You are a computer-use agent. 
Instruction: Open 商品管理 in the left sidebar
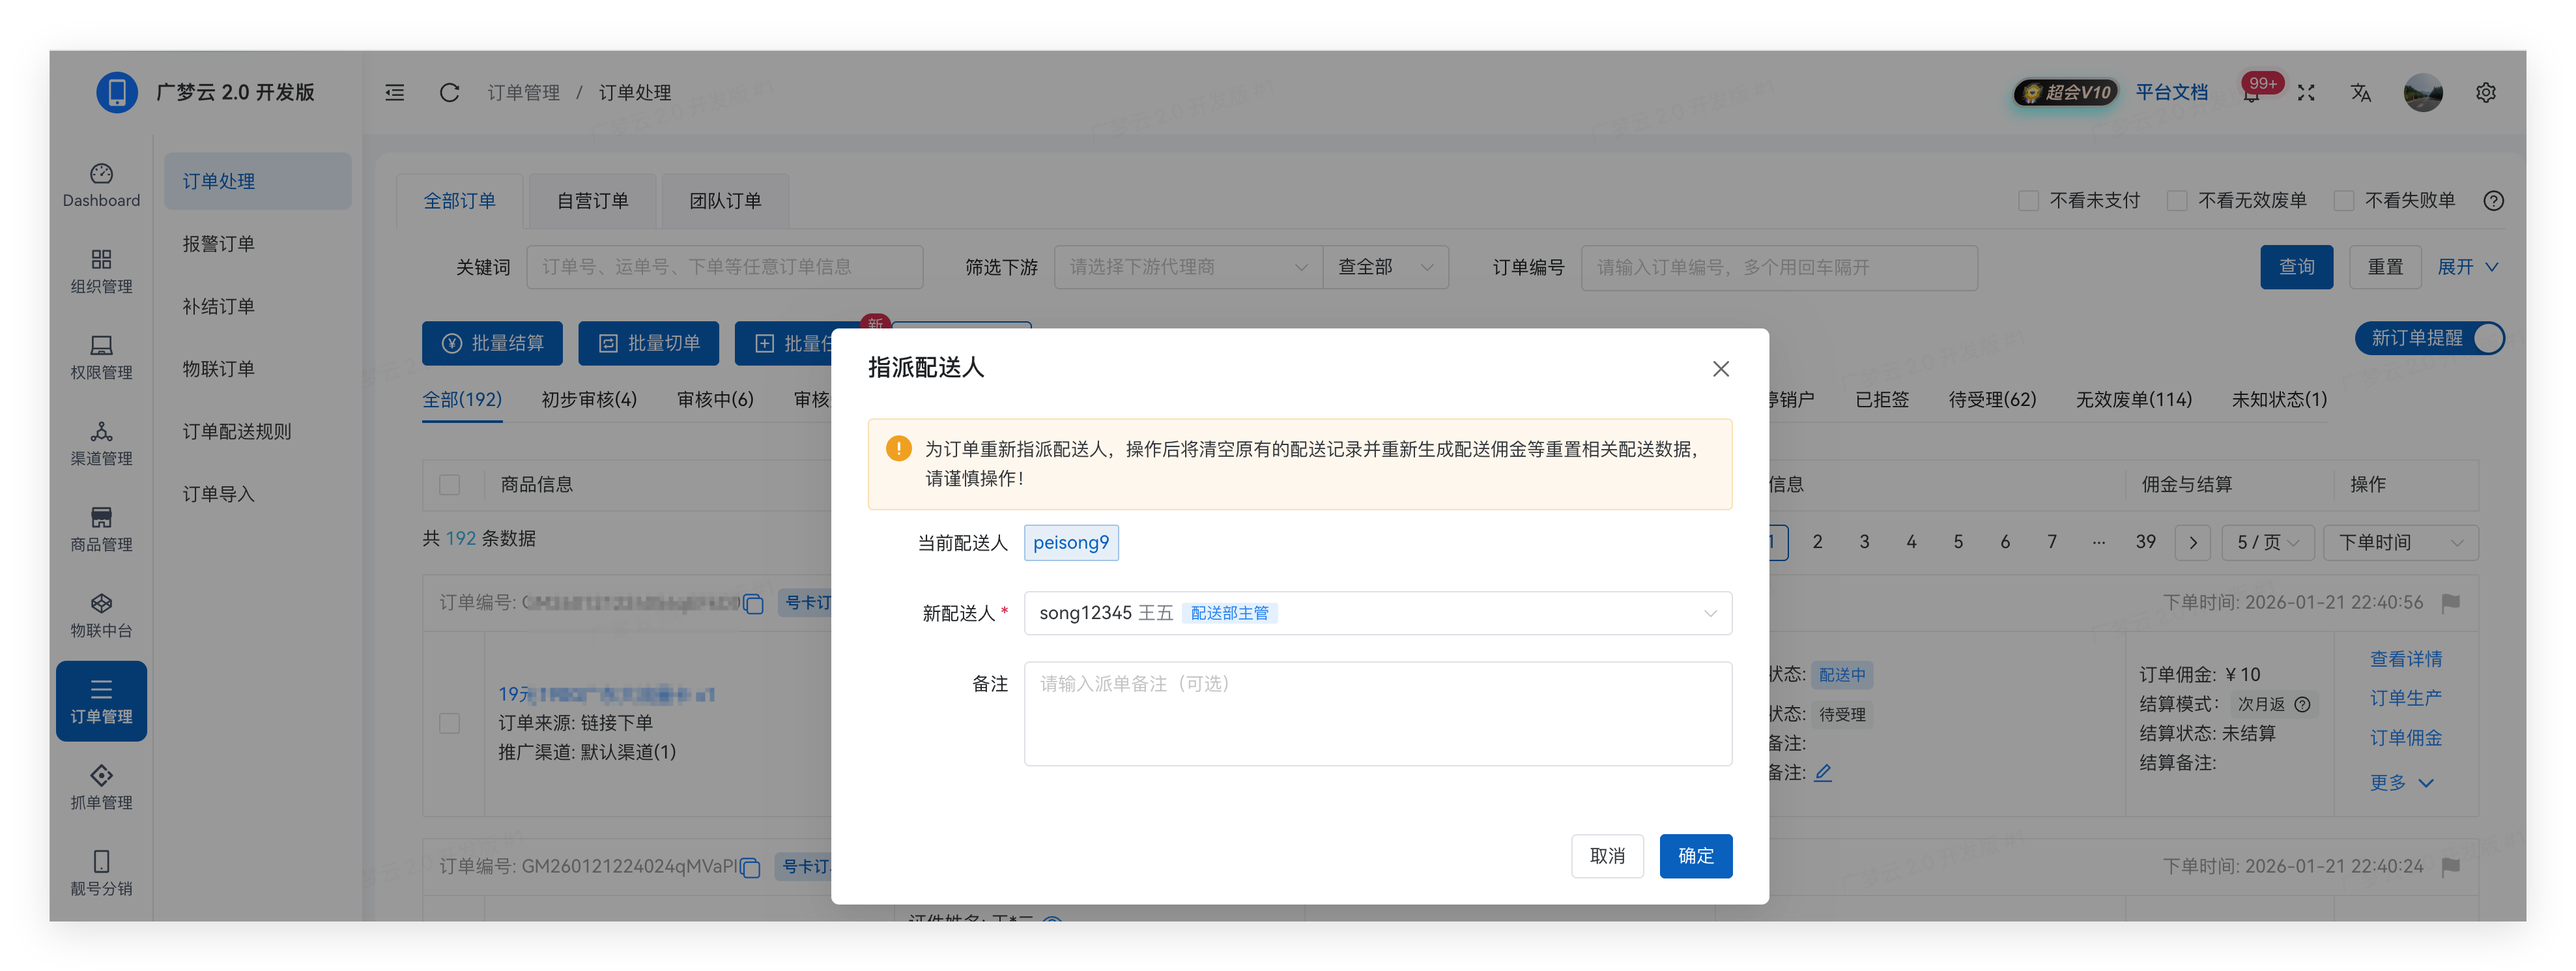click(101, 529)
